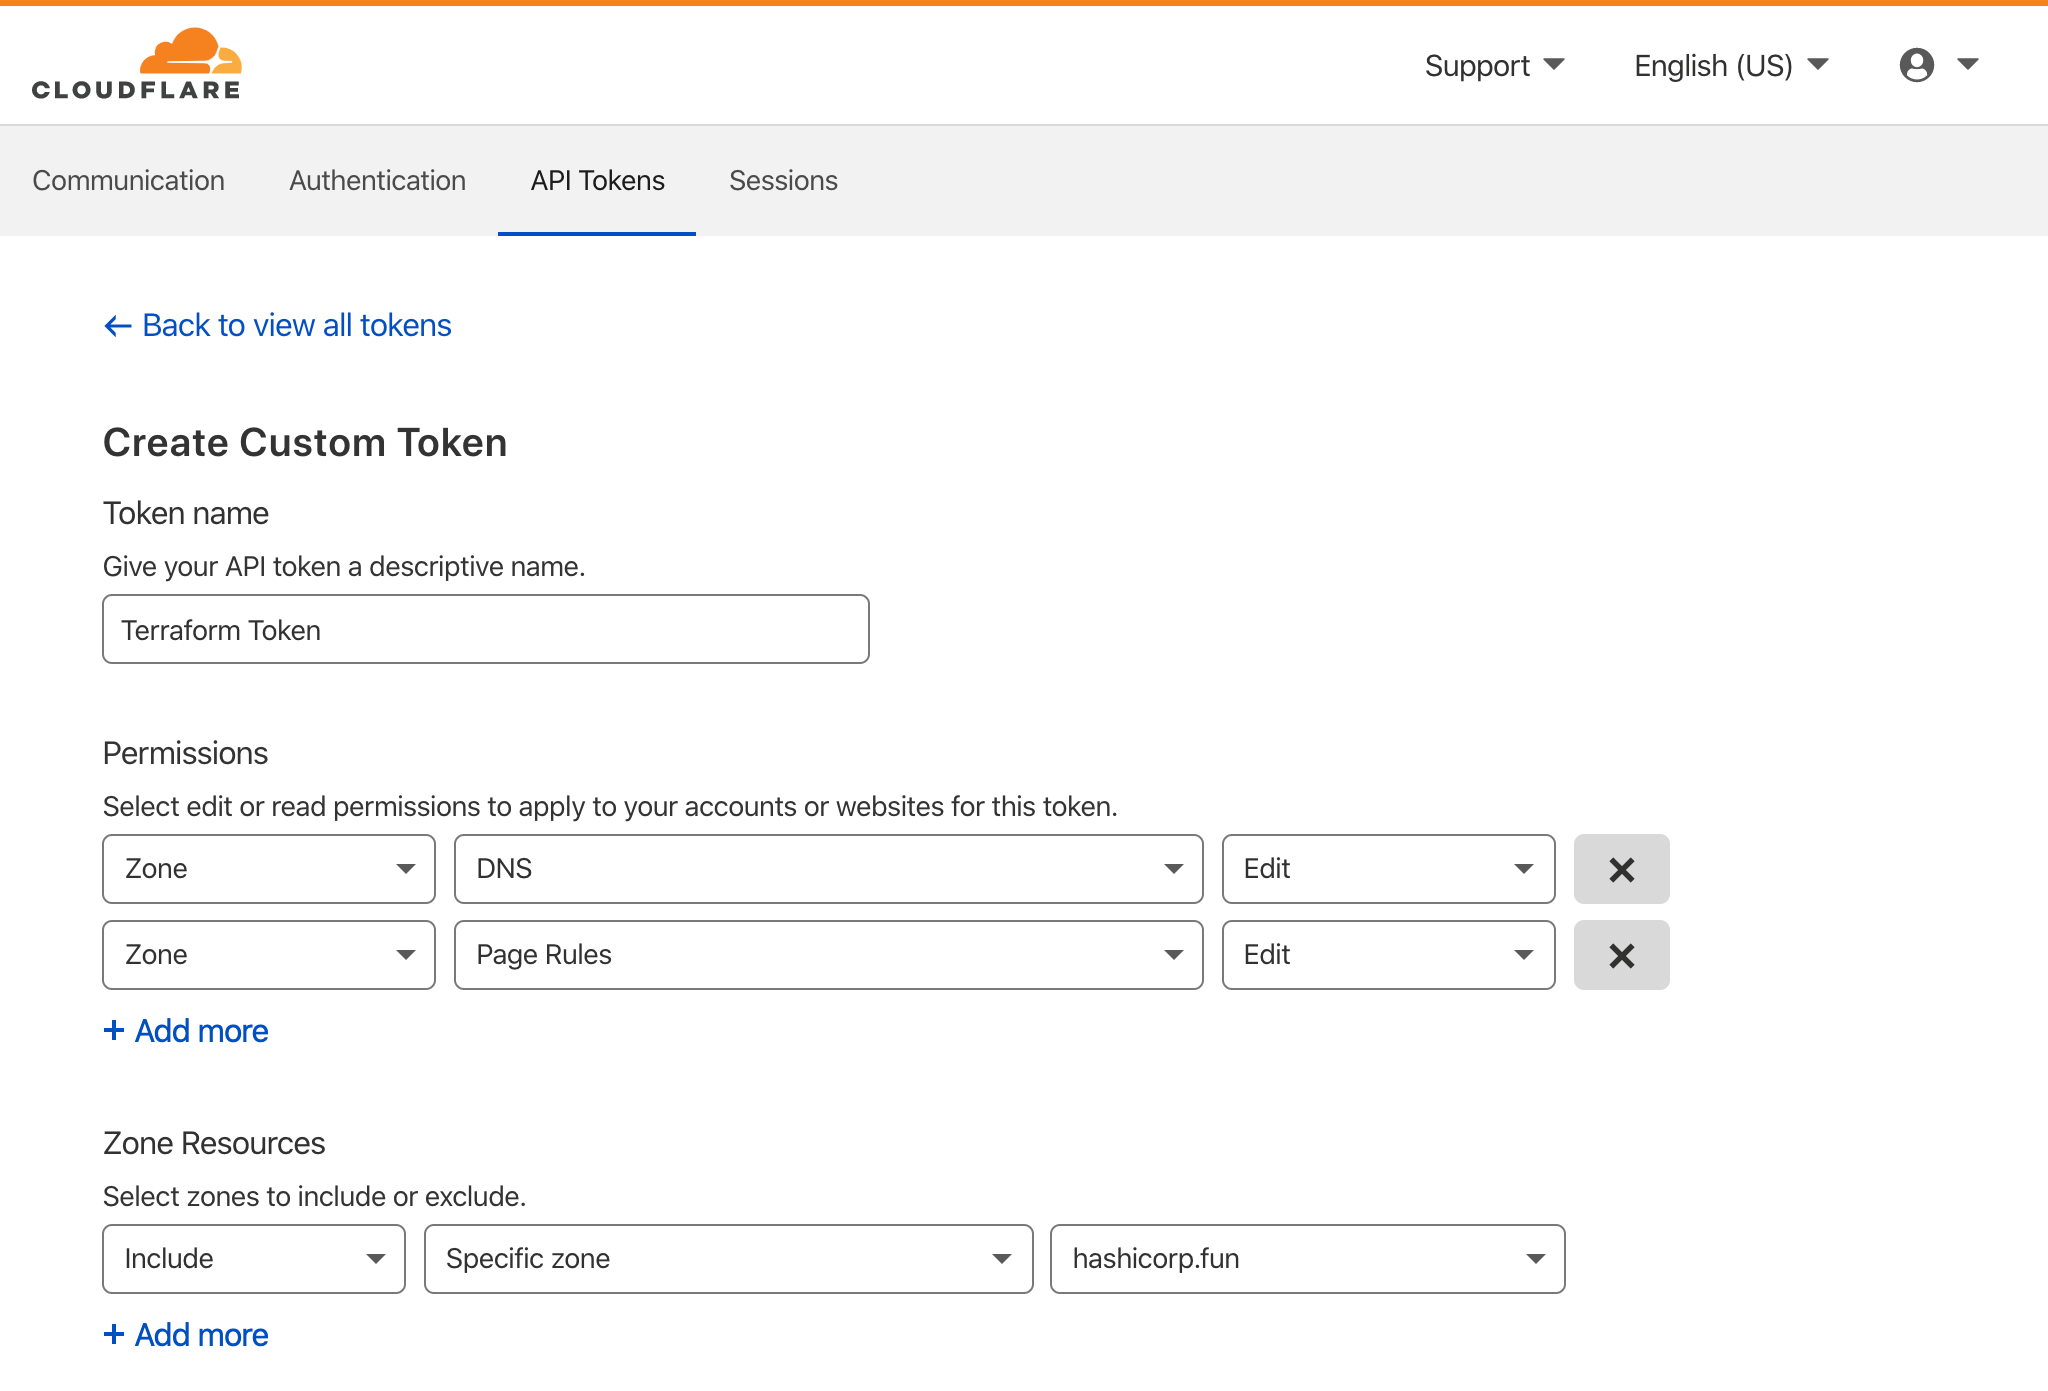Image resolution: width=2048 pixels, height=1391 pixels.
Task: Open the Edit dropdown in Page Rules row
Action: (1388, 955)
